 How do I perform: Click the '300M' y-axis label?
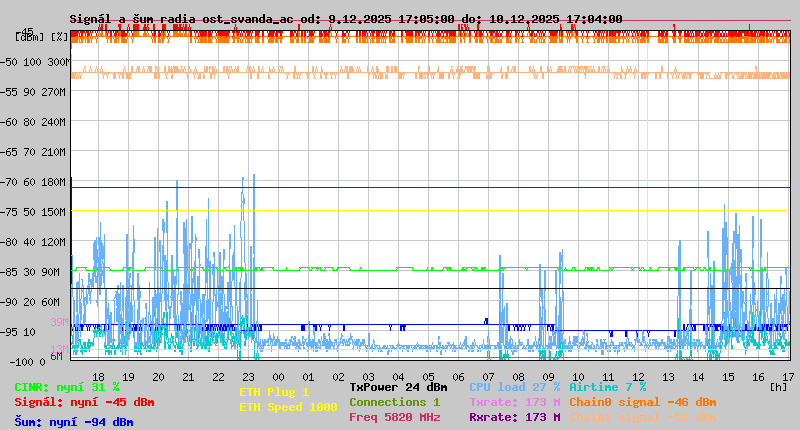[x=58, y=62]
